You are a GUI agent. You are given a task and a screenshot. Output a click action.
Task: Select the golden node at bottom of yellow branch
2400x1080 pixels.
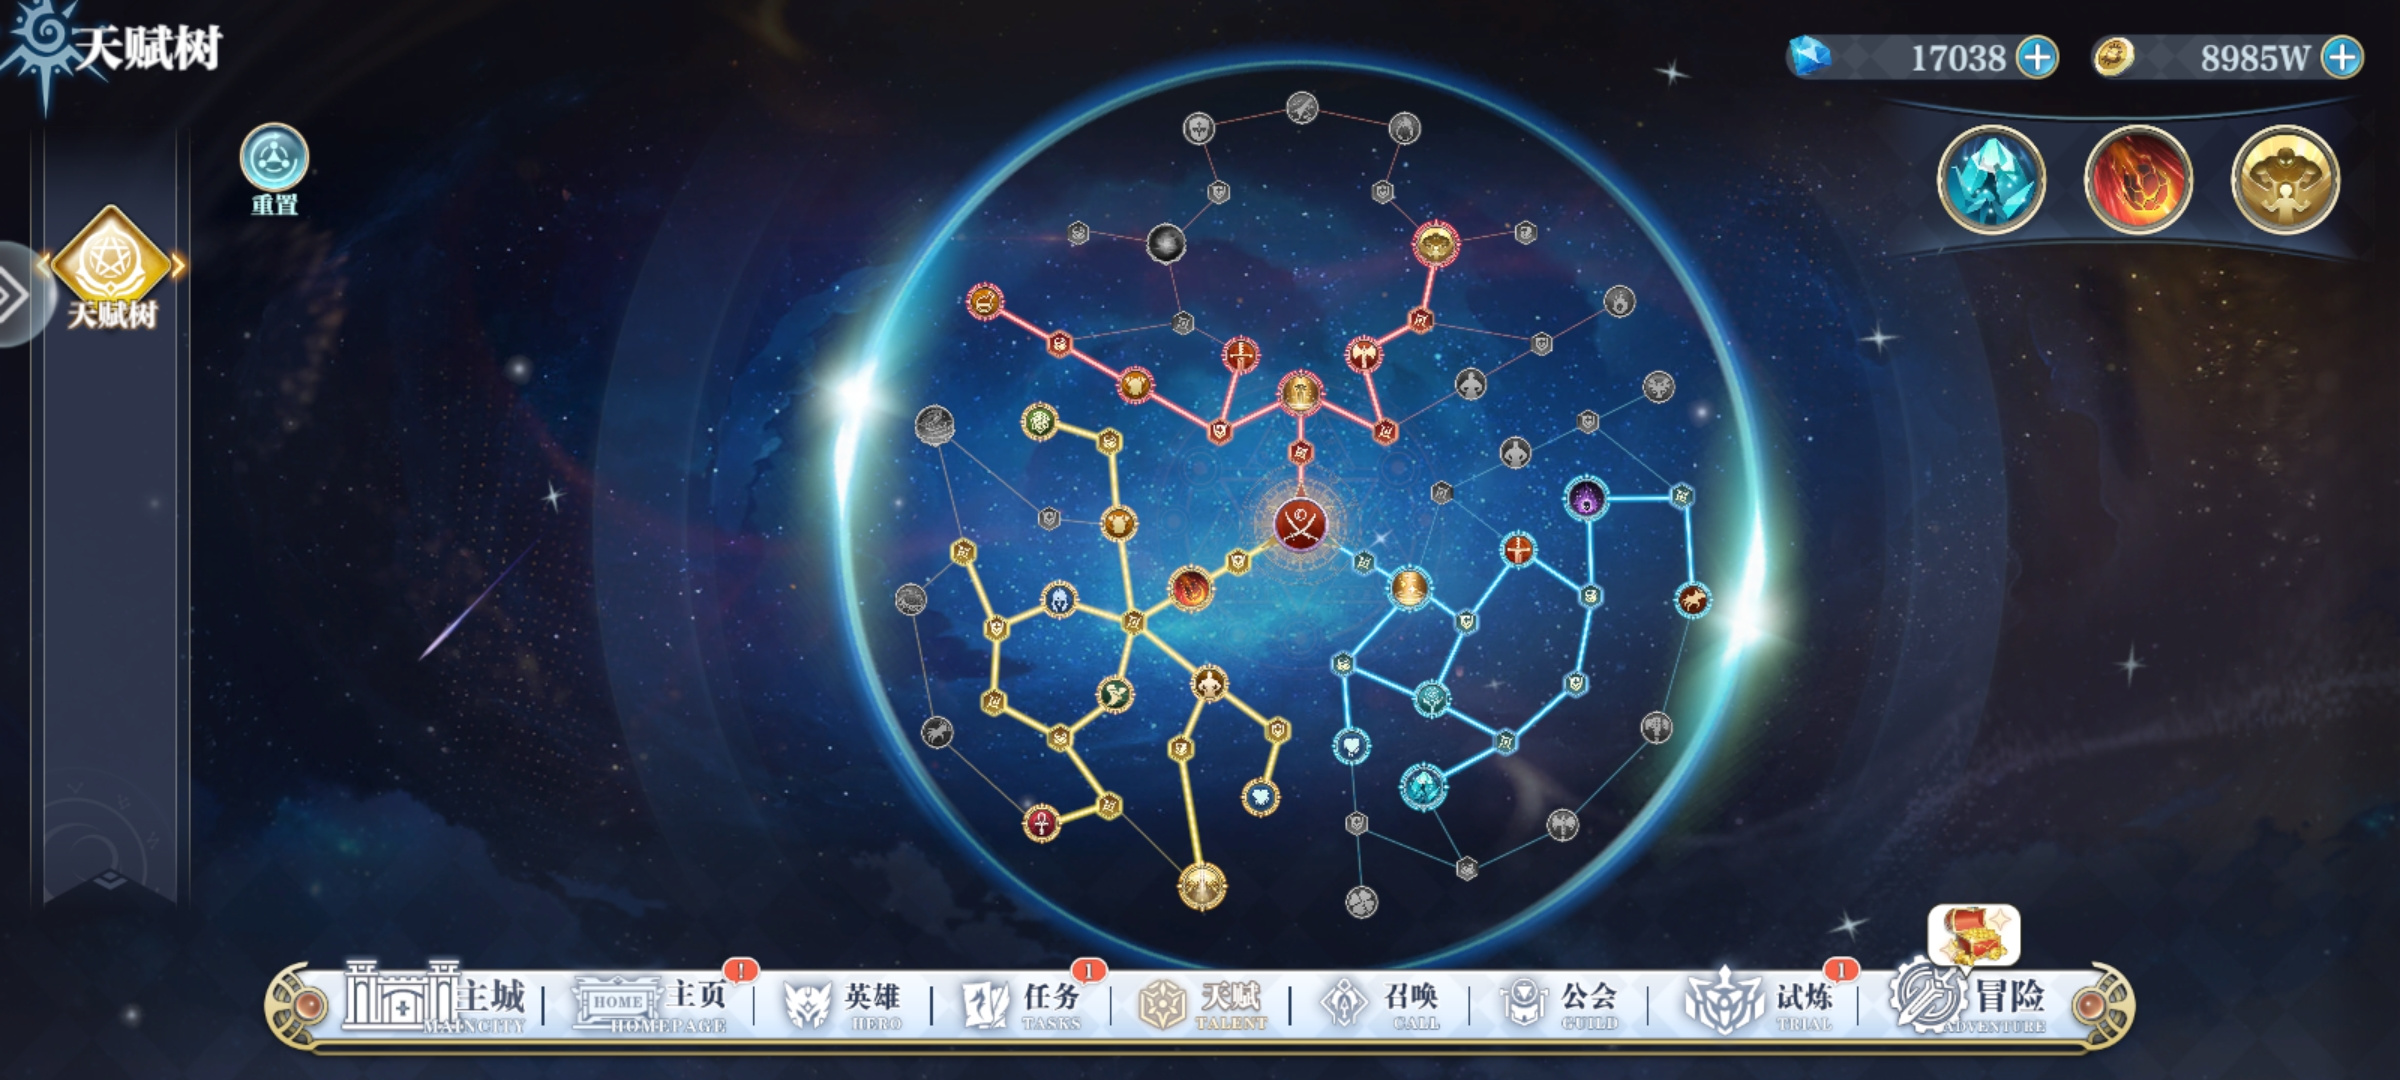1202,886
